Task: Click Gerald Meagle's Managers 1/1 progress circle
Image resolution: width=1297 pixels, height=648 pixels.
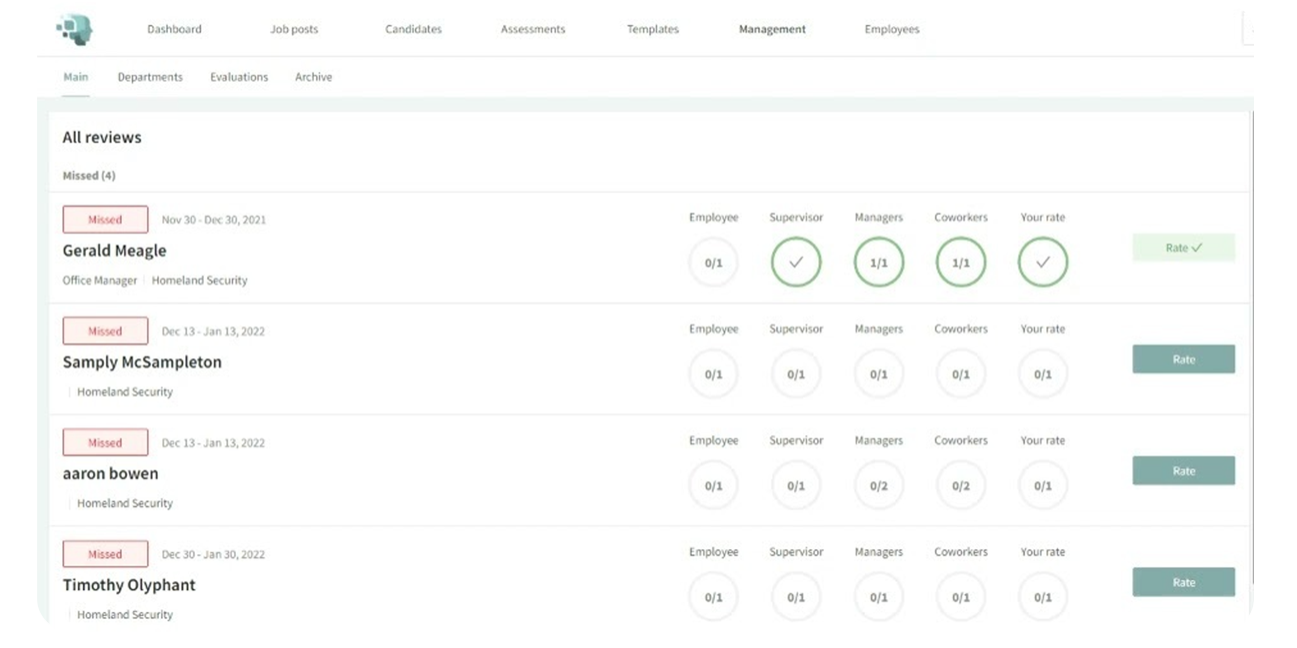Action: coord(878,262)
